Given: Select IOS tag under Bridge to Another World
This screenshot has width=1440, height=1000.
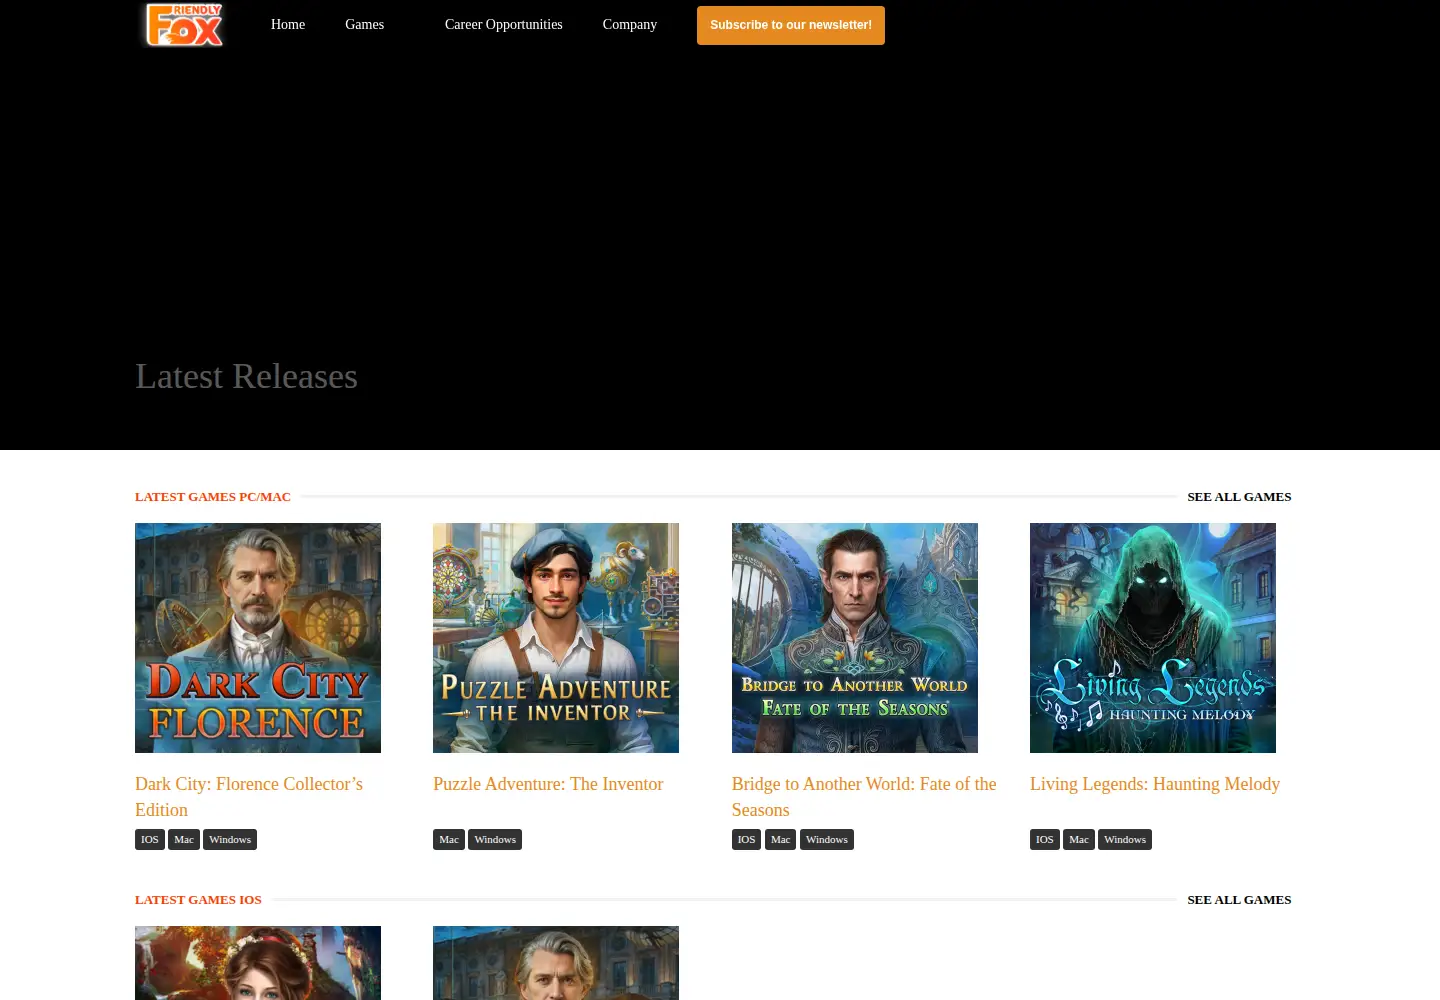Looking at the screenshot, I should pyautogui.click(x=747, y=839).
